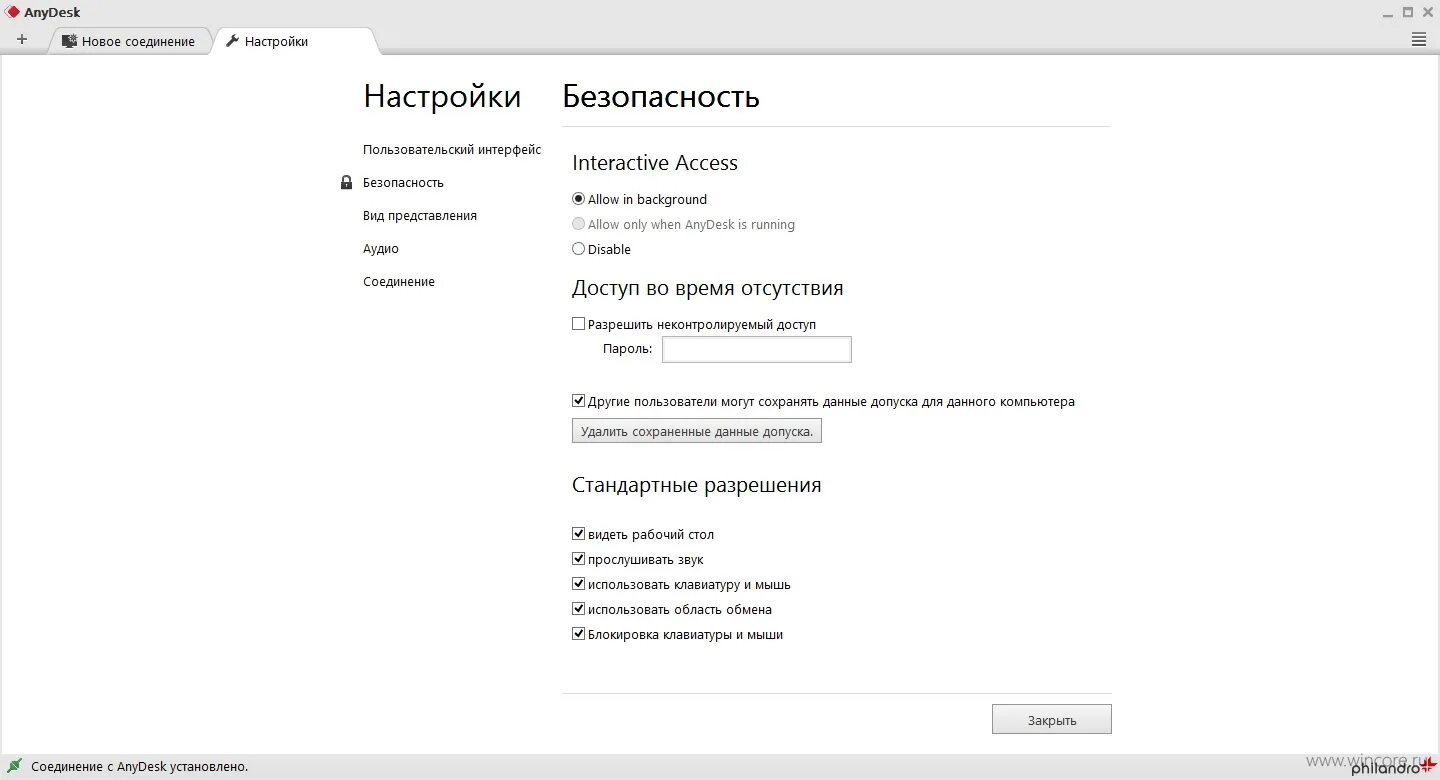Image resolution: width=1440 pixels, height=780 pixels.
Task: Enable Разрешить неконтролируемый доступ
Action: pyautogui.click(x=578, y=323)
